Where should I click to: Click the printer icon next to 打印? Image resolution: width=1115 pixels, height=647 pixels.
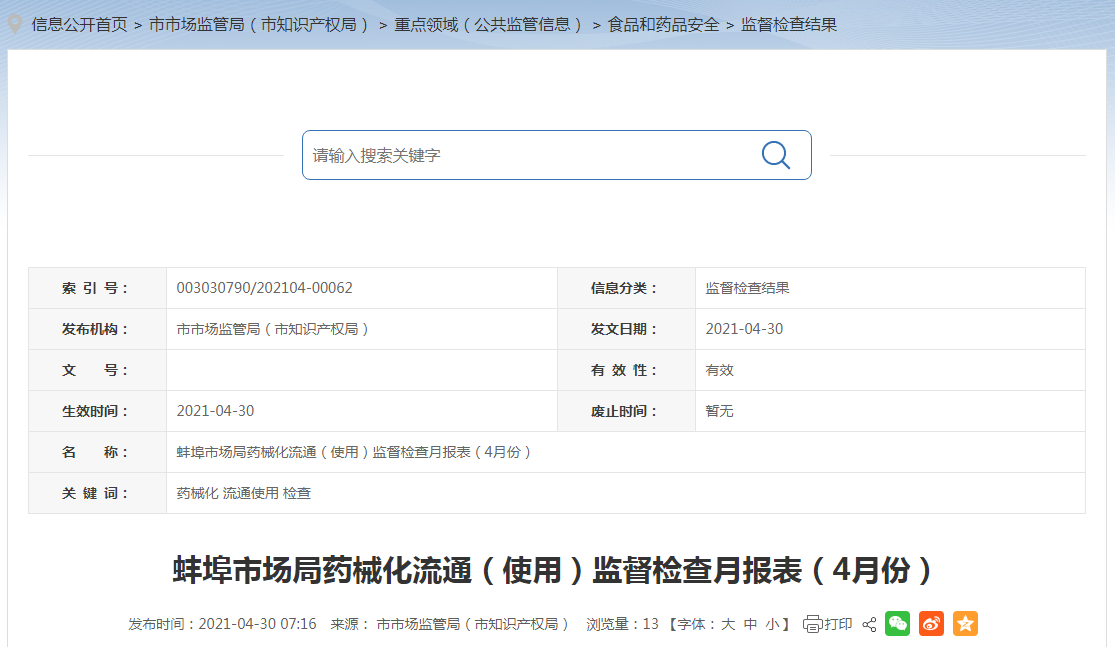click(x=813, y=624)
